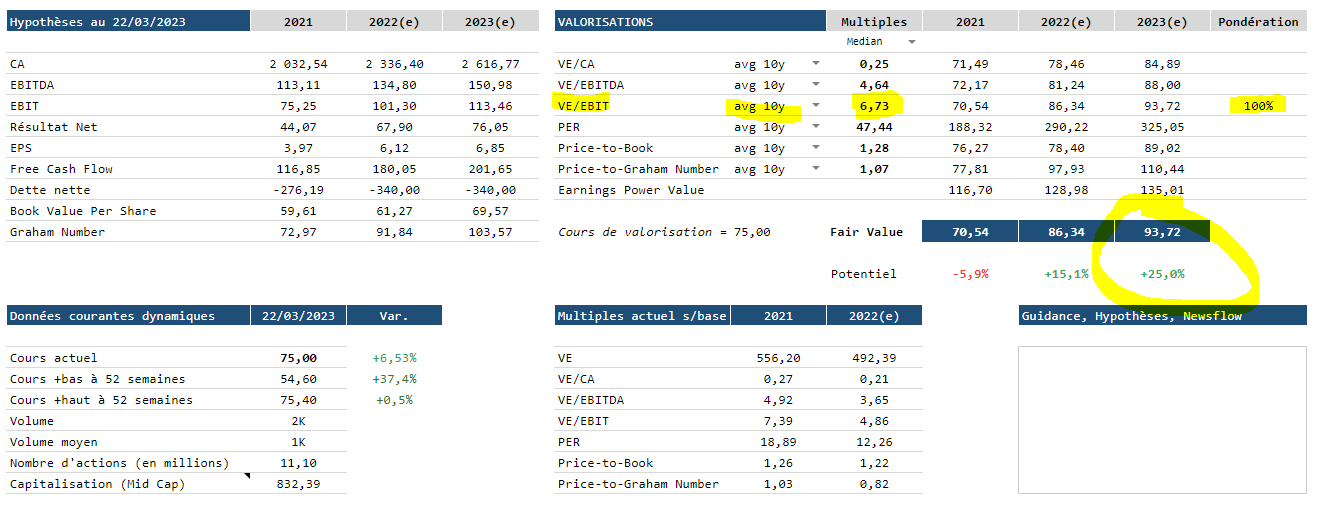Select the VALORISATIONS header cell

(x=690, y=21)
